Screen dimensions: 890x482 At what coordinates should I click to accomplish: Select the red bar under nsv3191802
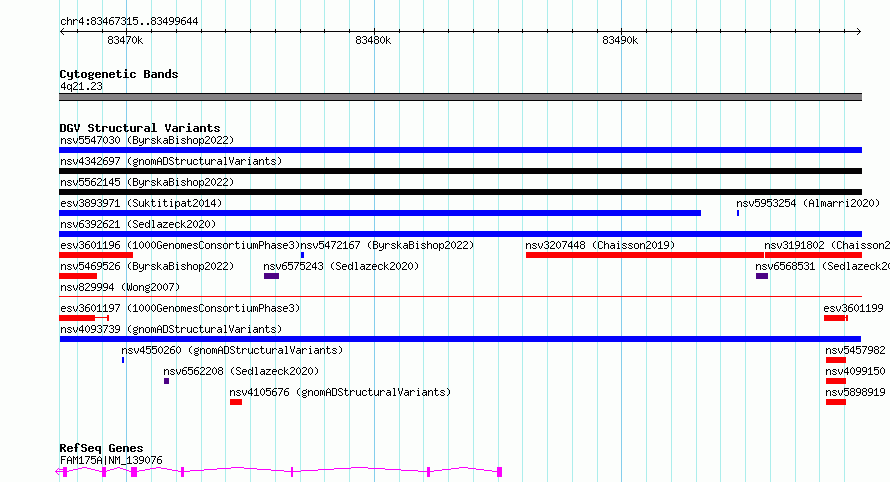pyautogui.click(x=813, y=255)
